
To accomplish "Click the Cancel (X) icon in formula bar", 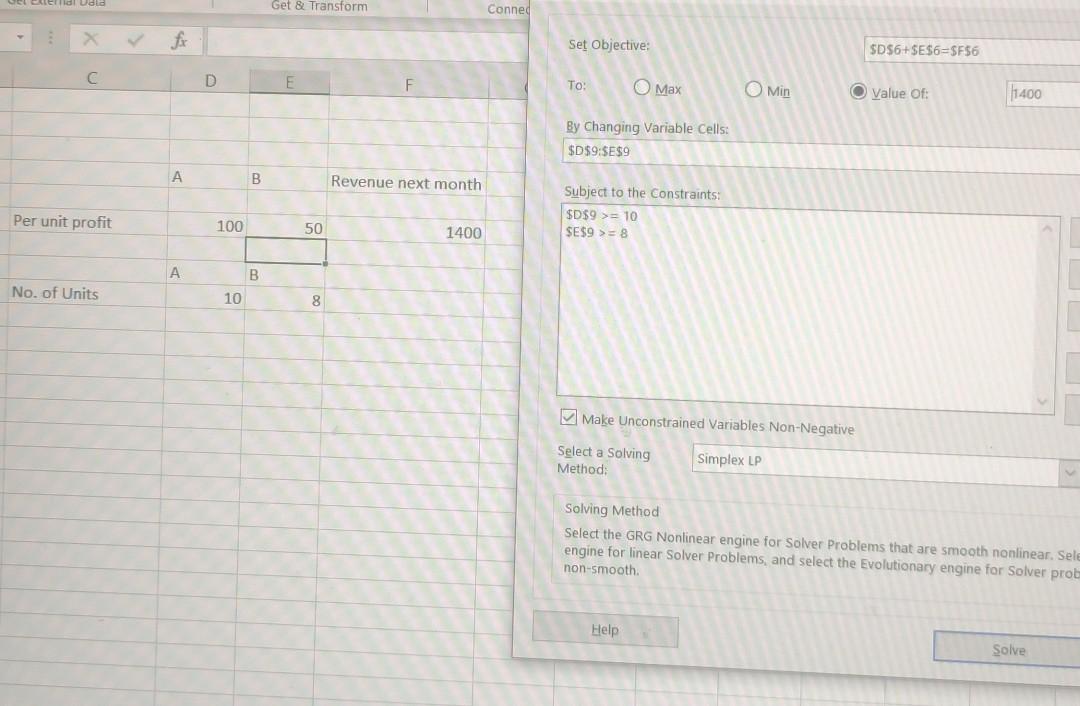I will (89, 38).
